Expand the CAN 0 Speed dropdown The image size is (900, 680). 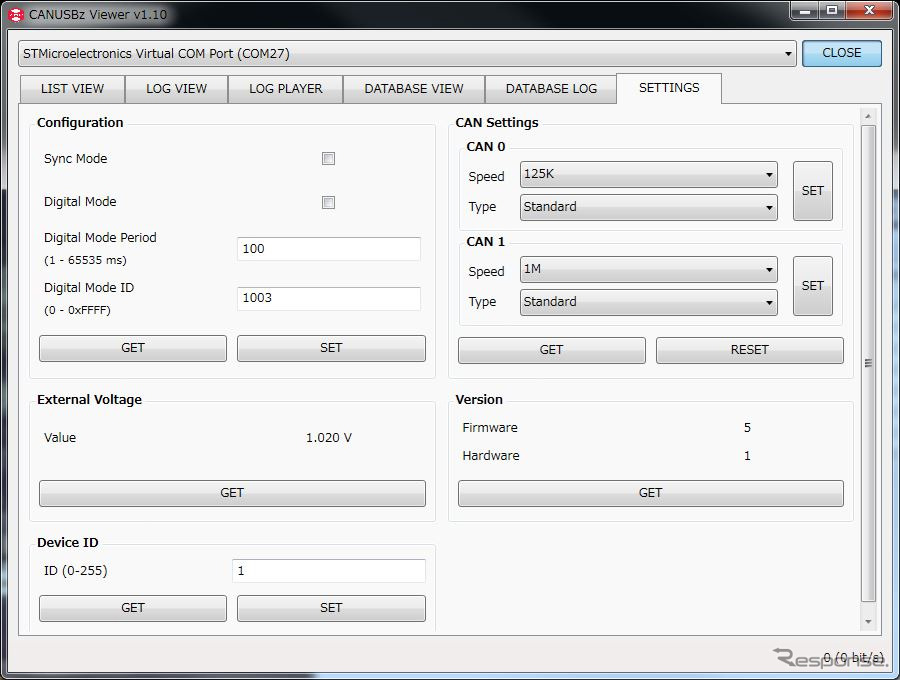[648, 175]
